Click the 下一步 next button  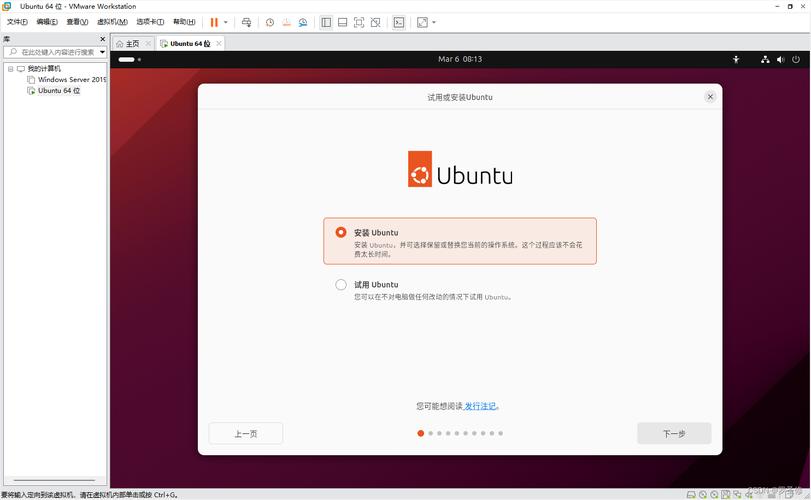point(674,433)
